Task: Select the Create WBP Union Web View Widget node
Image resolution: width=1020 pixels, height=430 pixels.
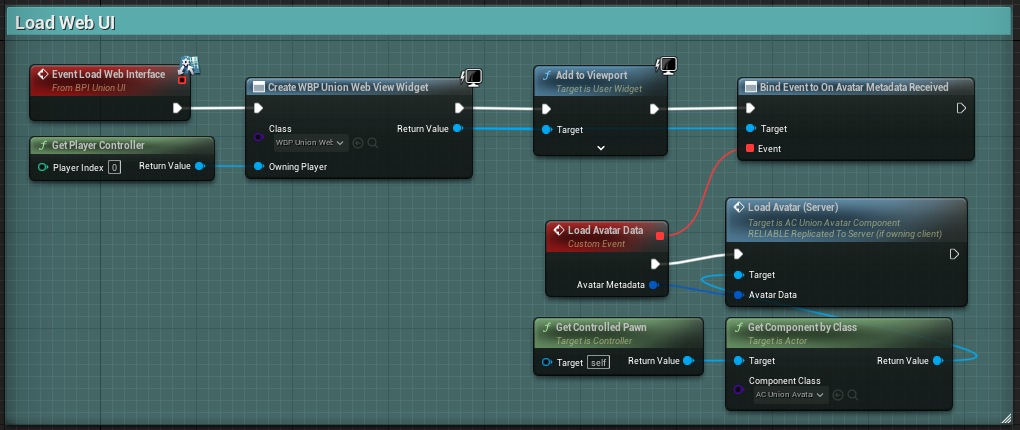Action: pyautogui.click(x=358, y=87)
